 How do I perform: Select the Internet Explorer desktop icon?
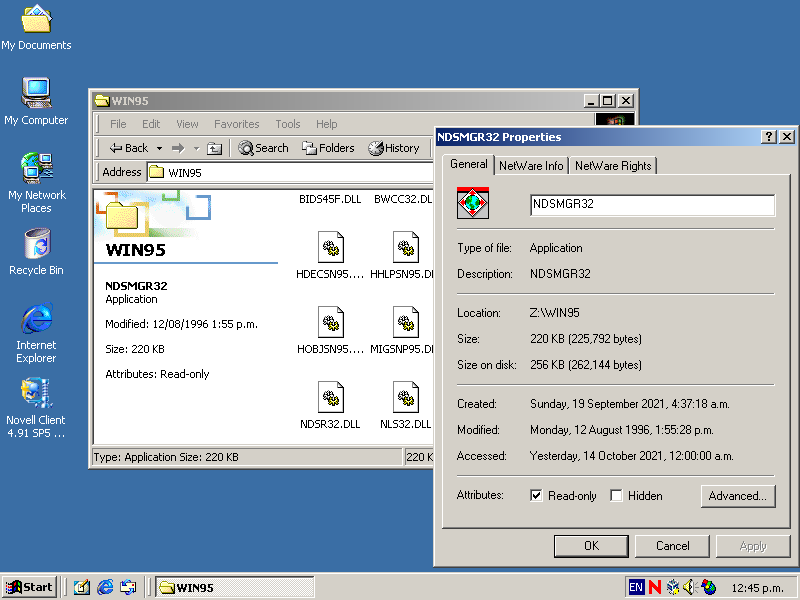[36, 333]
